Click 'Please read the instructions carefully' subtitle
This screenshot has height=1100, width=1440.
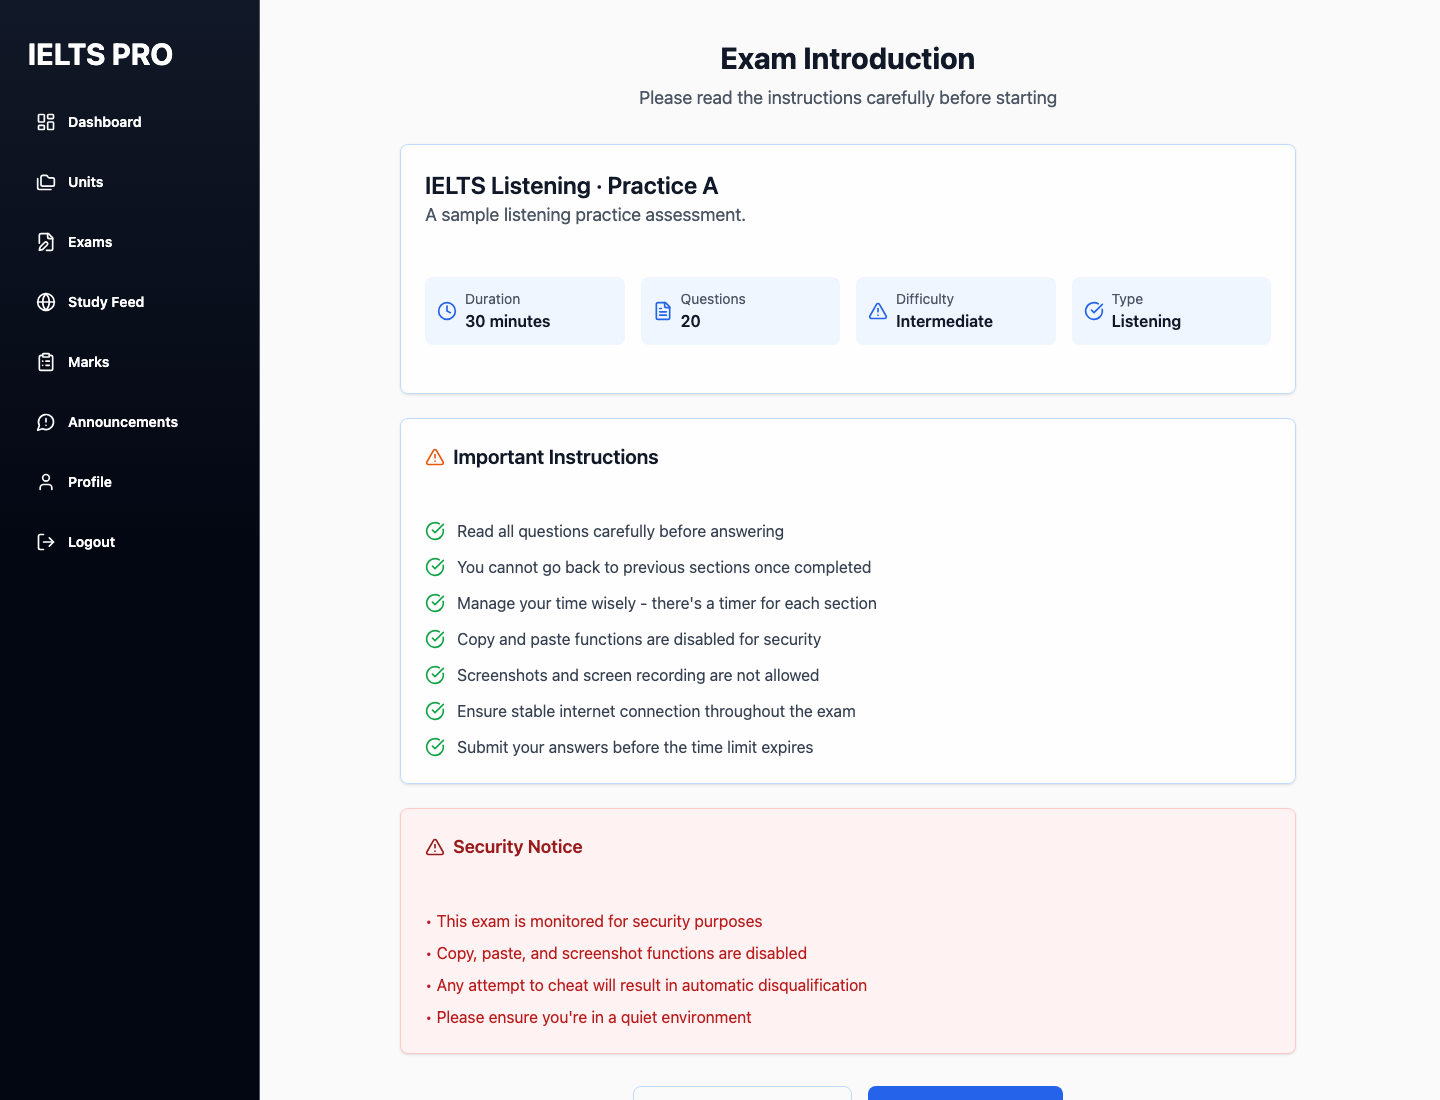click(x=848, y=98)
